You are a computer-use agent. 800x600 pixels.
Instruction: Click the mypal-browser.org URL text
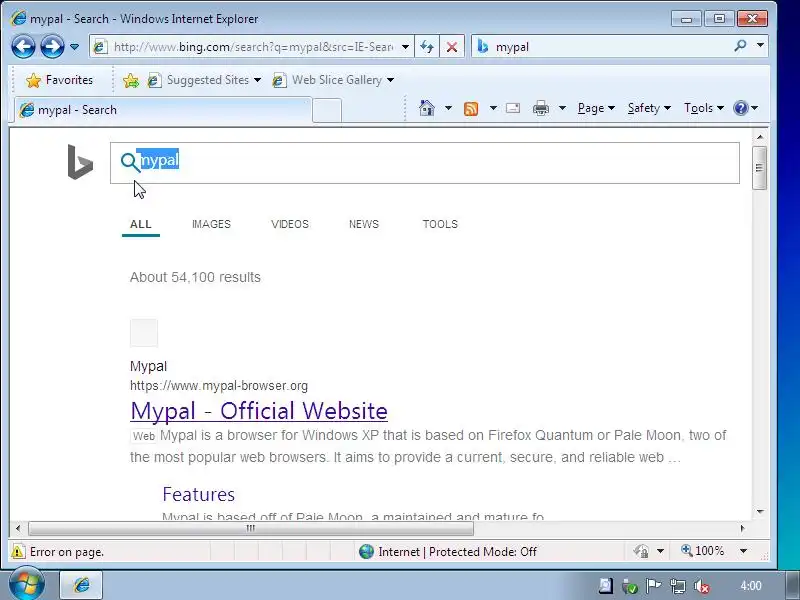click(x=219, y=386)
